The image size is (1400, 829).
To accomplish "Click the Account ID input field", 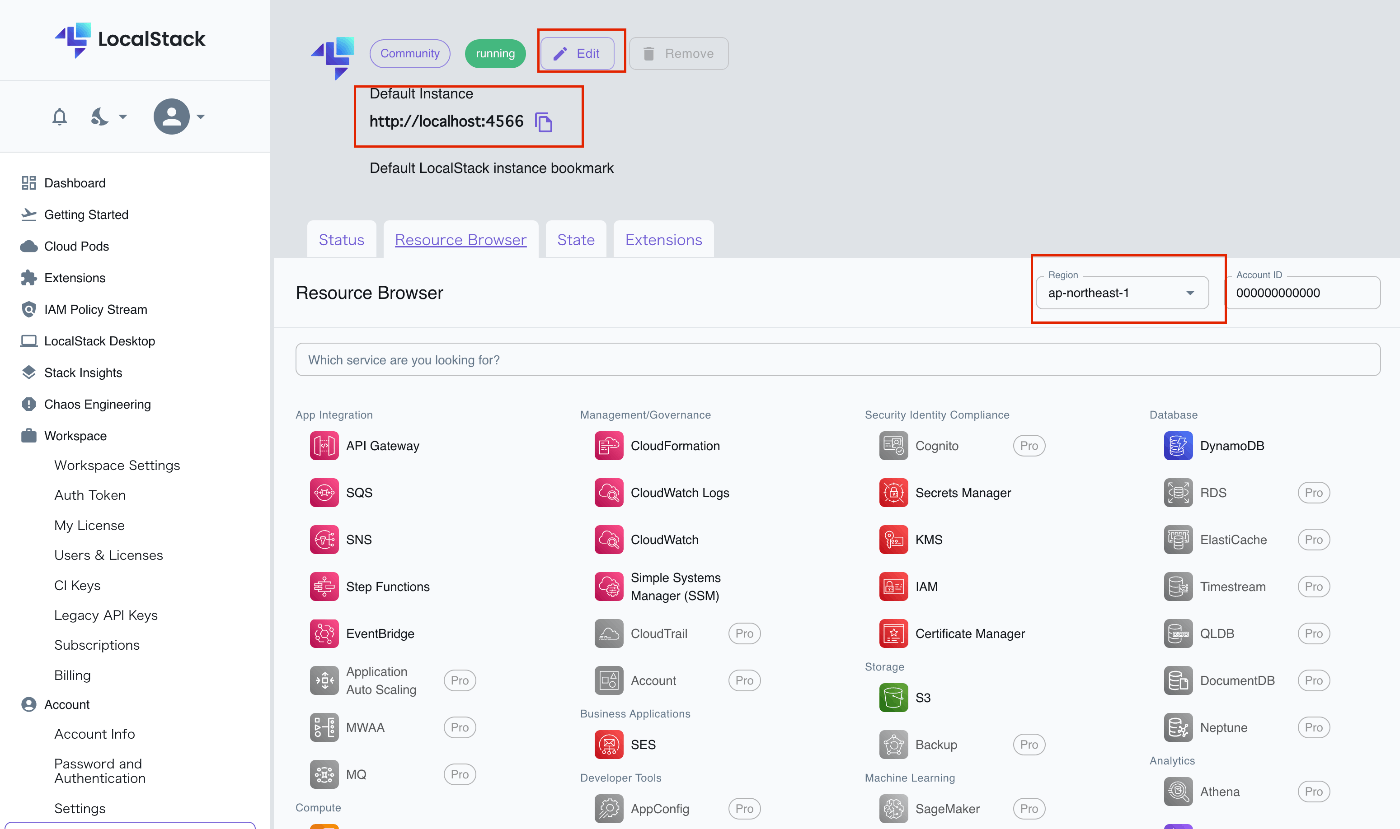I will click(1303, 293).
